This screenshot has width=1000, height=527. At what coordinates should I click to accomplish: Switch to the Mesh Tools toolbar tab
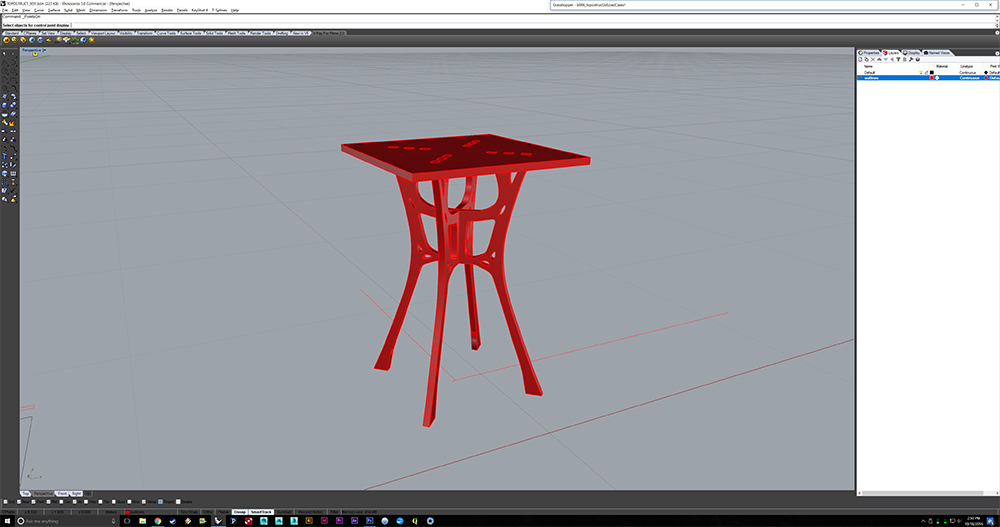click(237, 33)
